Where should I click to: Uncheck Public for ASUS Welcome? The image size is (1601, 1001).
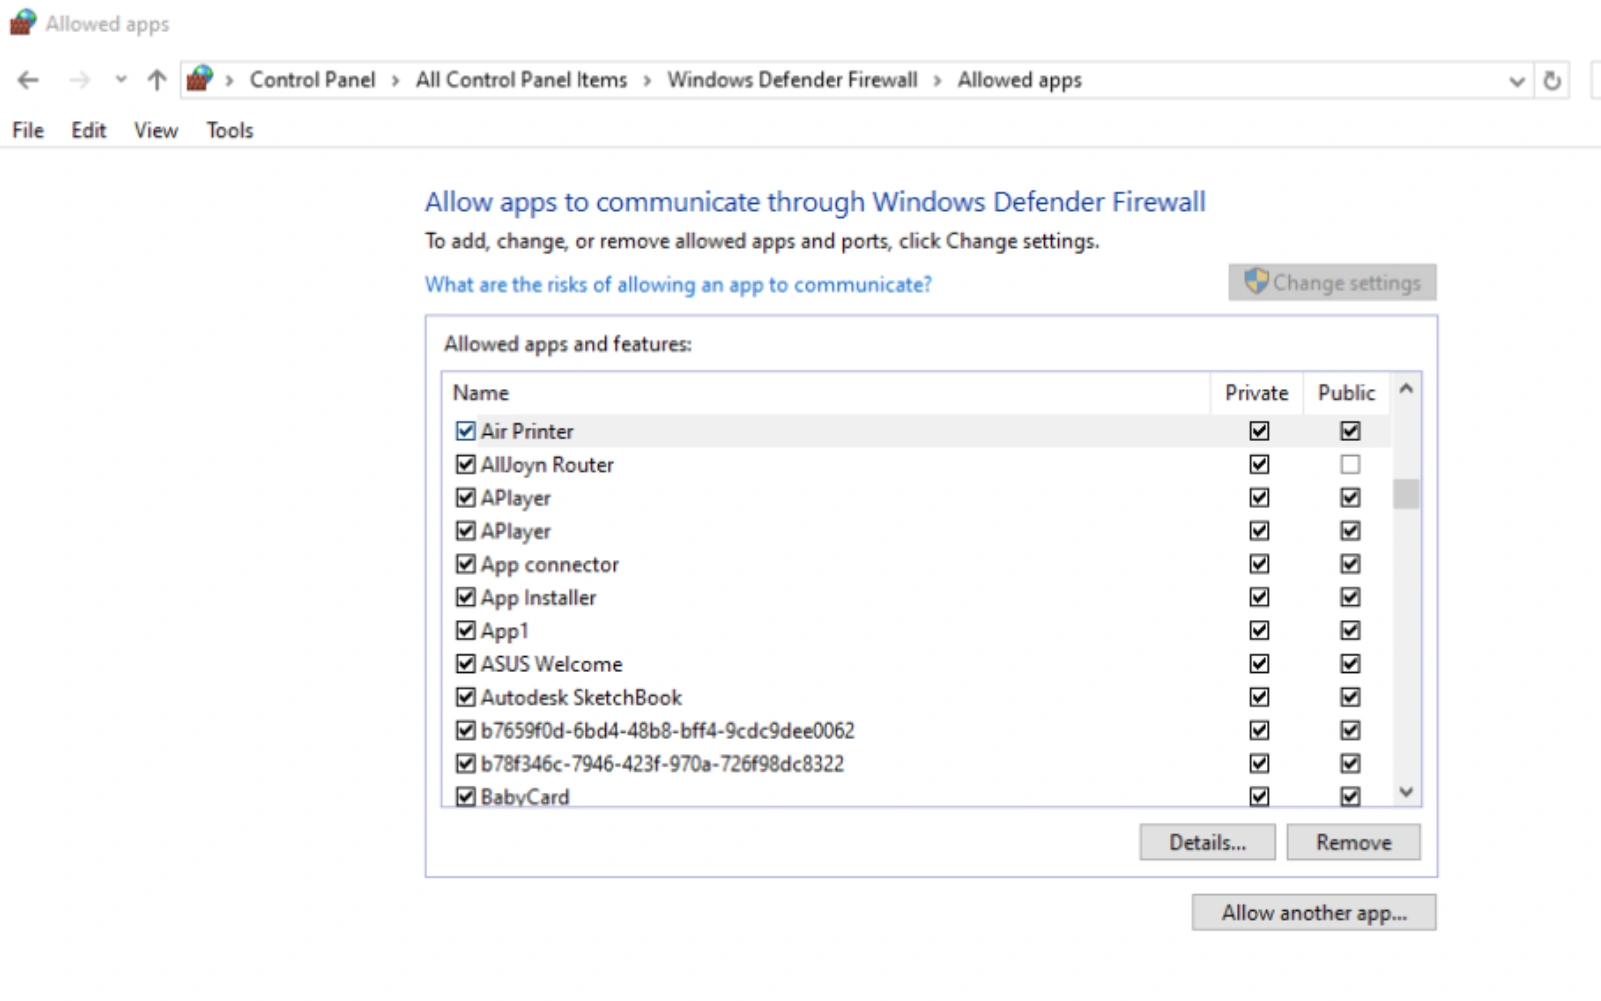1350,663
